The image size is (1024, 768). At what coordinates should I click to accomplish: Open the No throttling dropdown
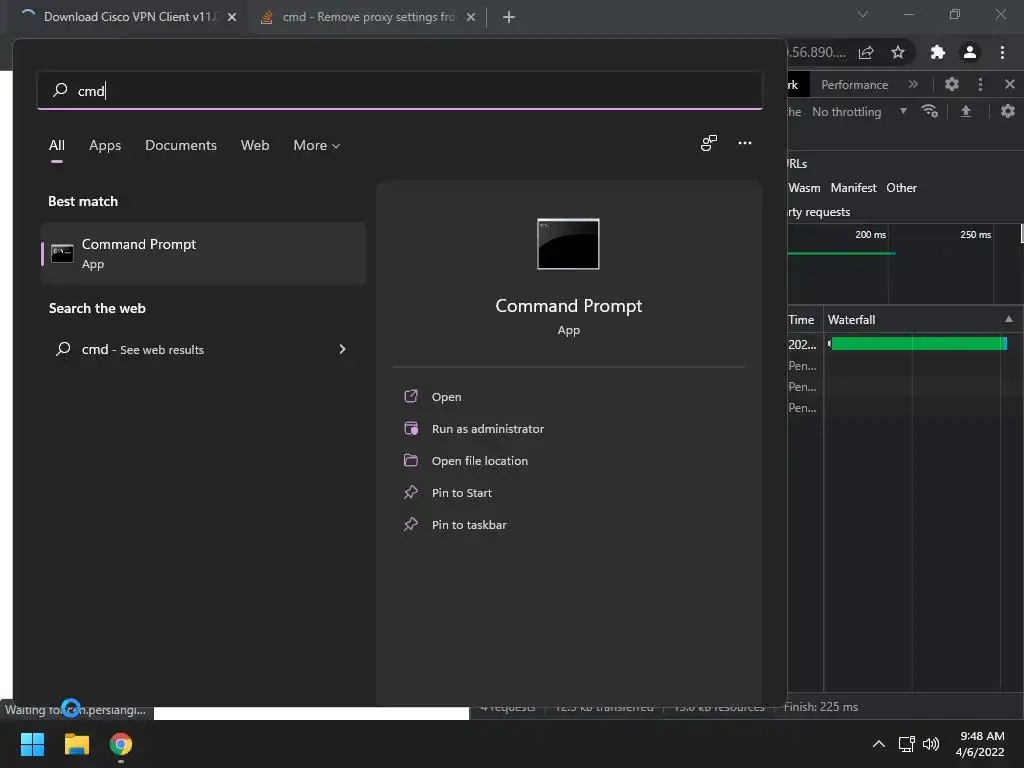point(859,112)
